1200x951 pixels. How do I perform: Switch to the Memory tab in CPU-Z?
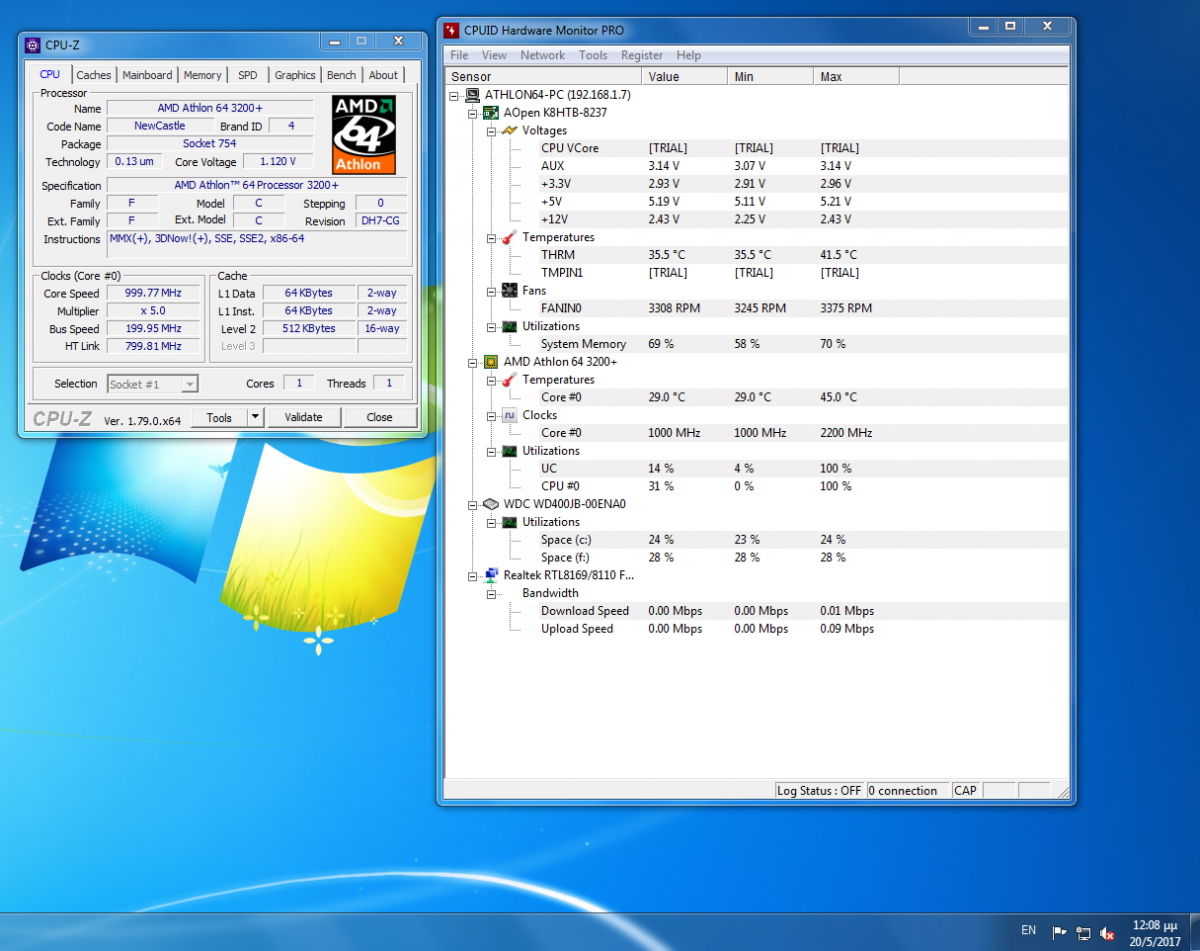pos(203,75)
